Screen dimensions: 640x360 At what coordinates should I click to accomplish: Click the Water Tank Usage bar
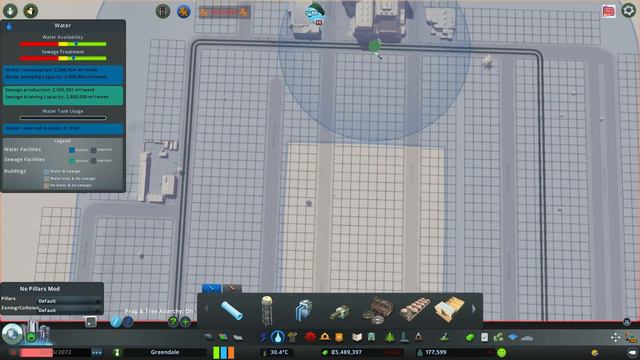[x=63, y=118]
